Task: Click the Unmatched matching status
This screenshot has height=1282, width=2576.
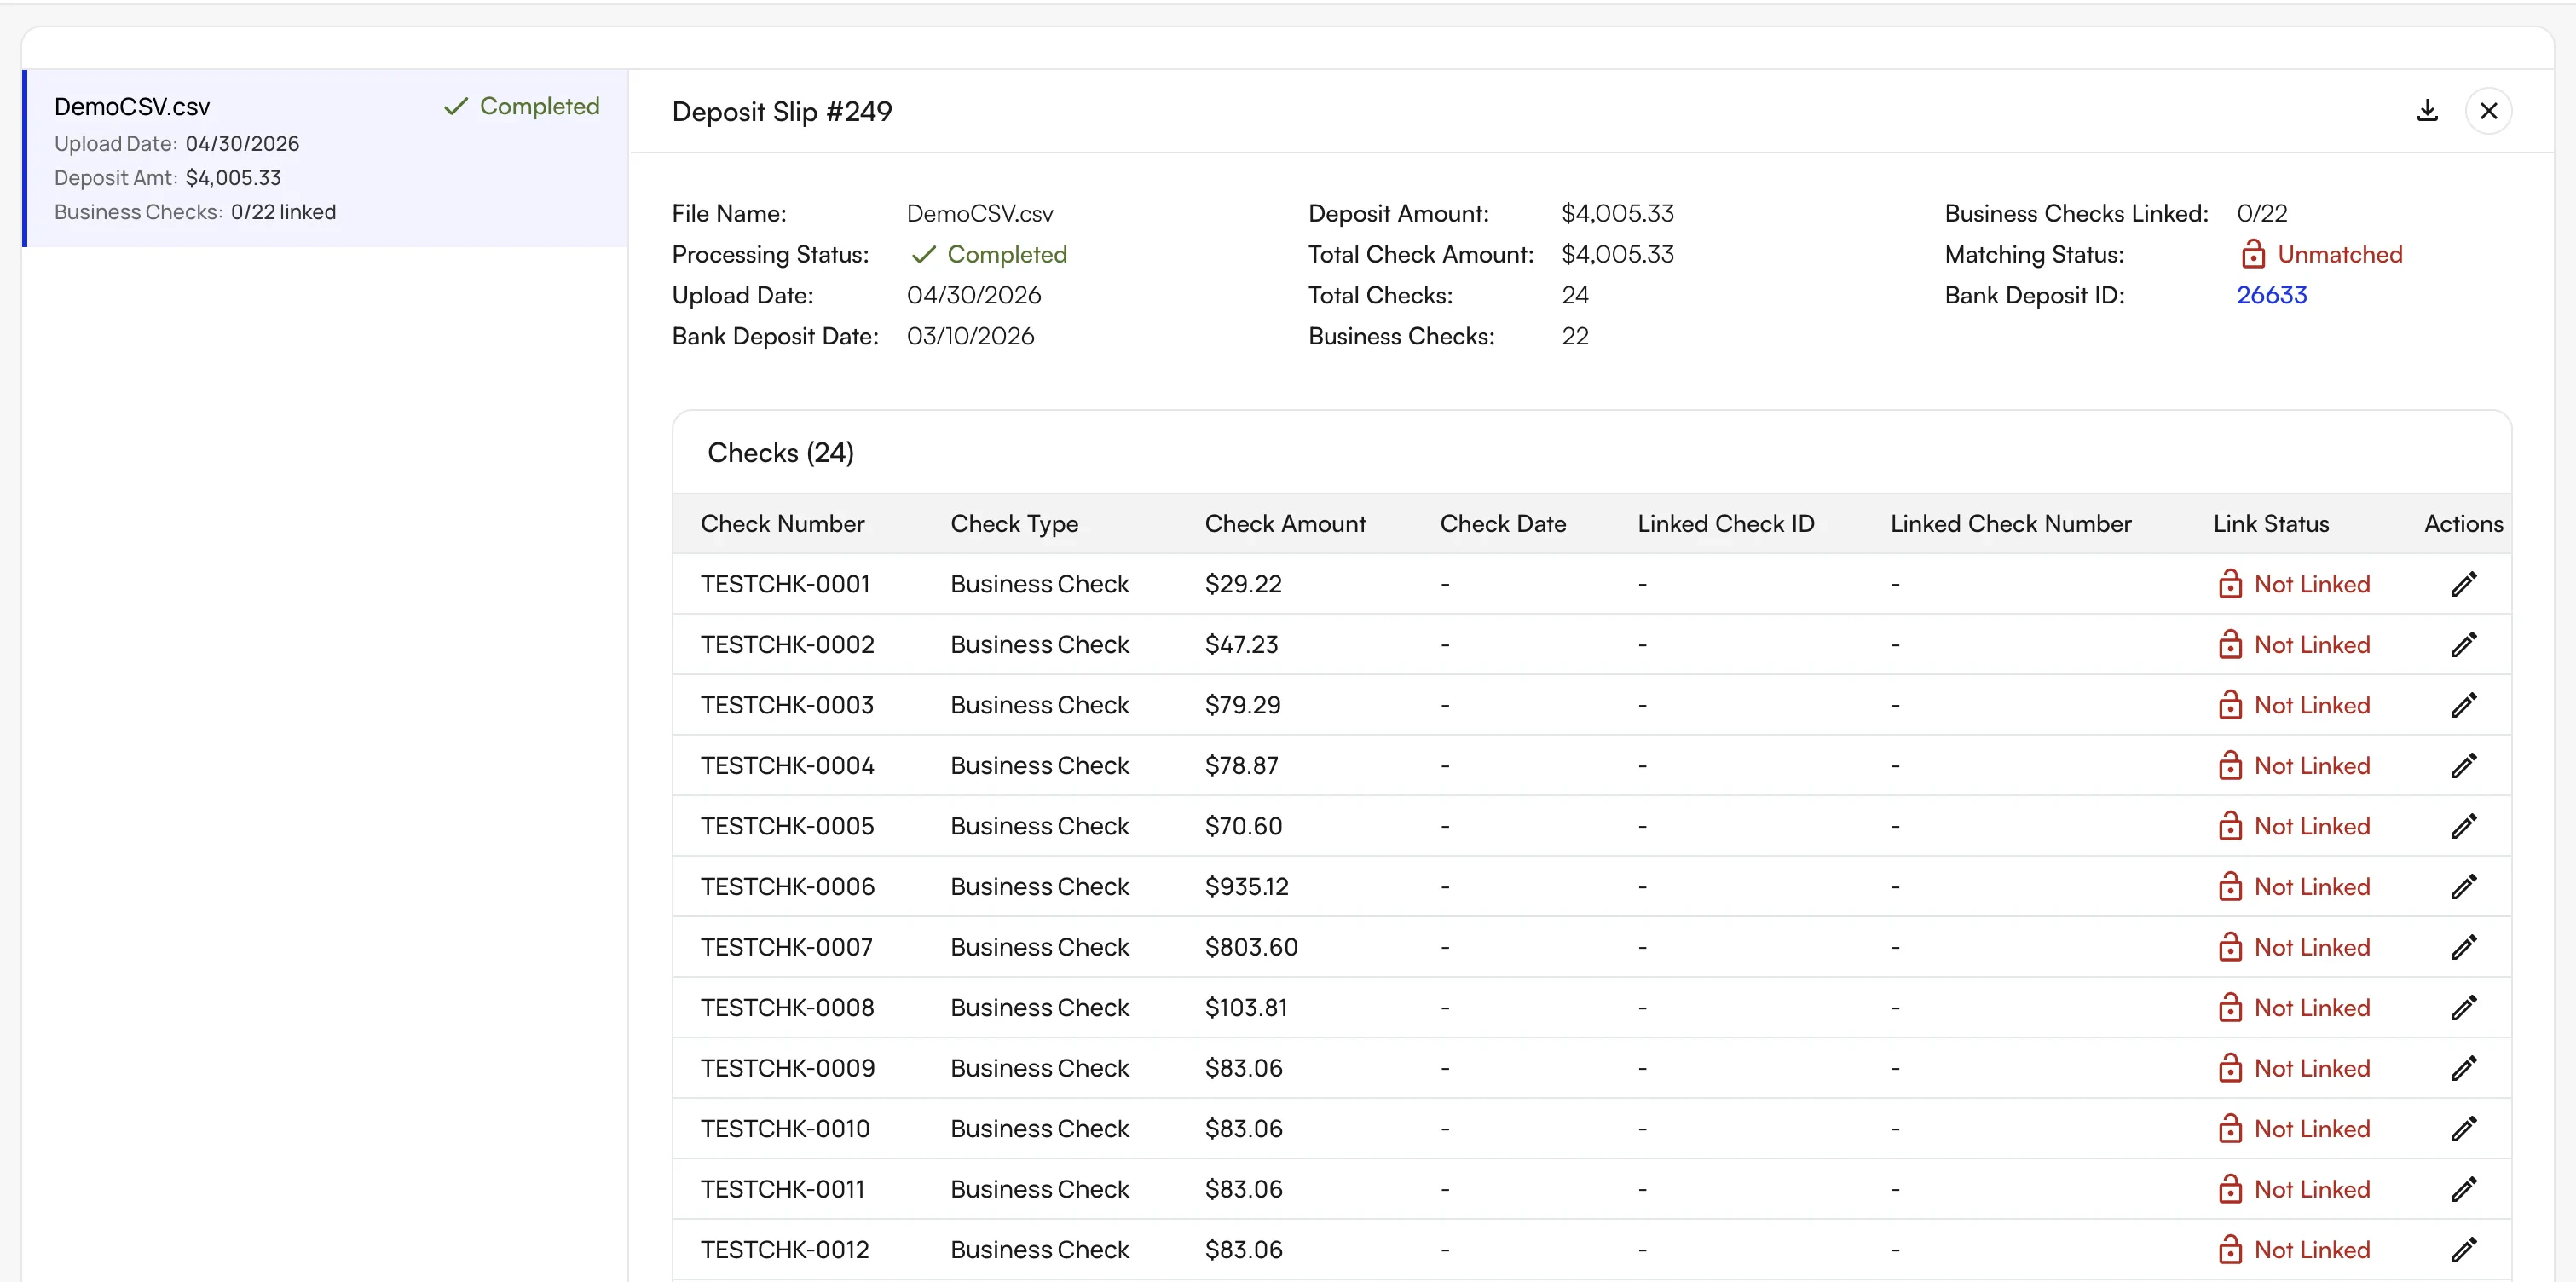Action: [2320, 254]
